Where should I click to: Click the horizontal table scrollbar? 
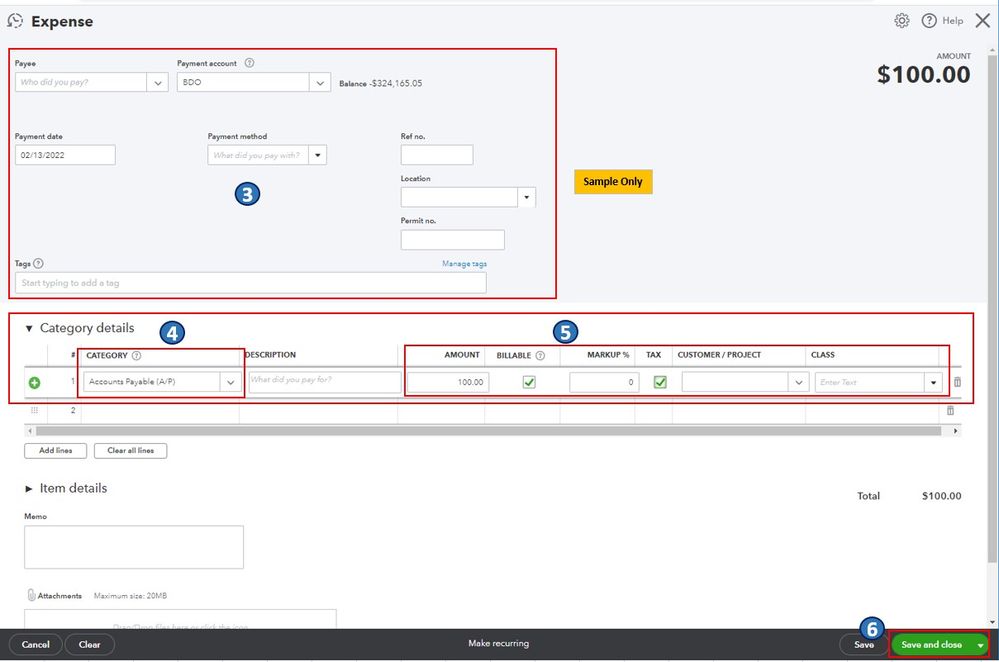[x=488, y=431]
